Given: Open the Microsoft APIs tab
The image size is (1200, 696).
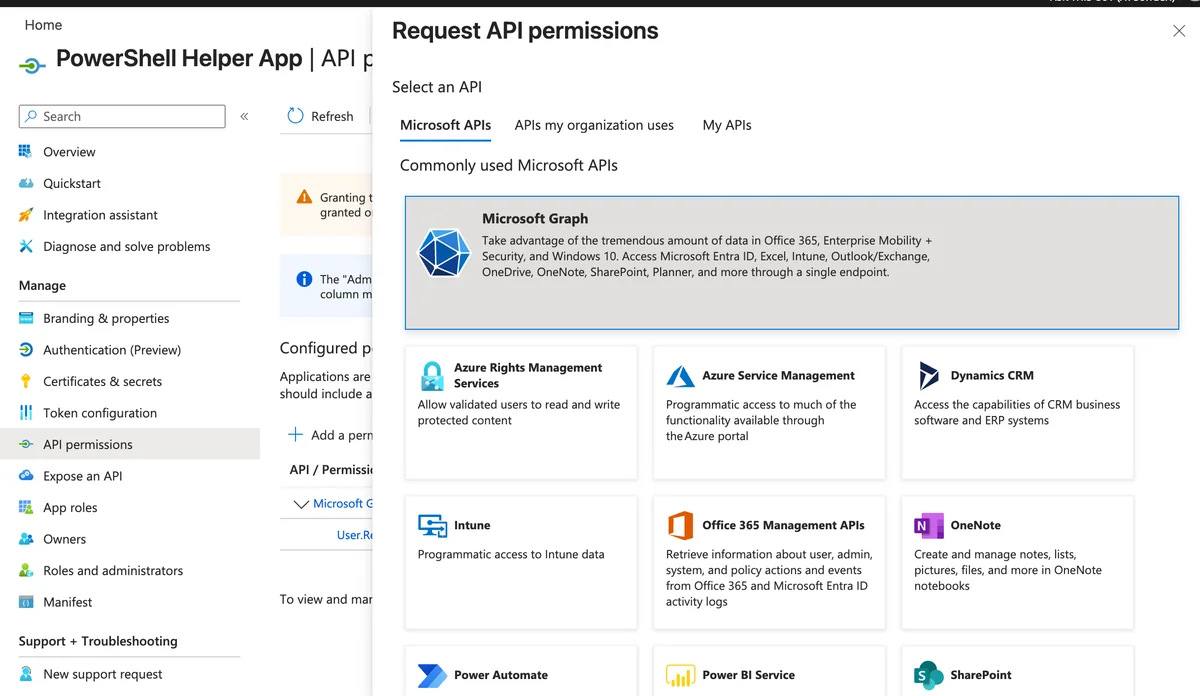Looking at the screenshot, I should pos(445,125).
